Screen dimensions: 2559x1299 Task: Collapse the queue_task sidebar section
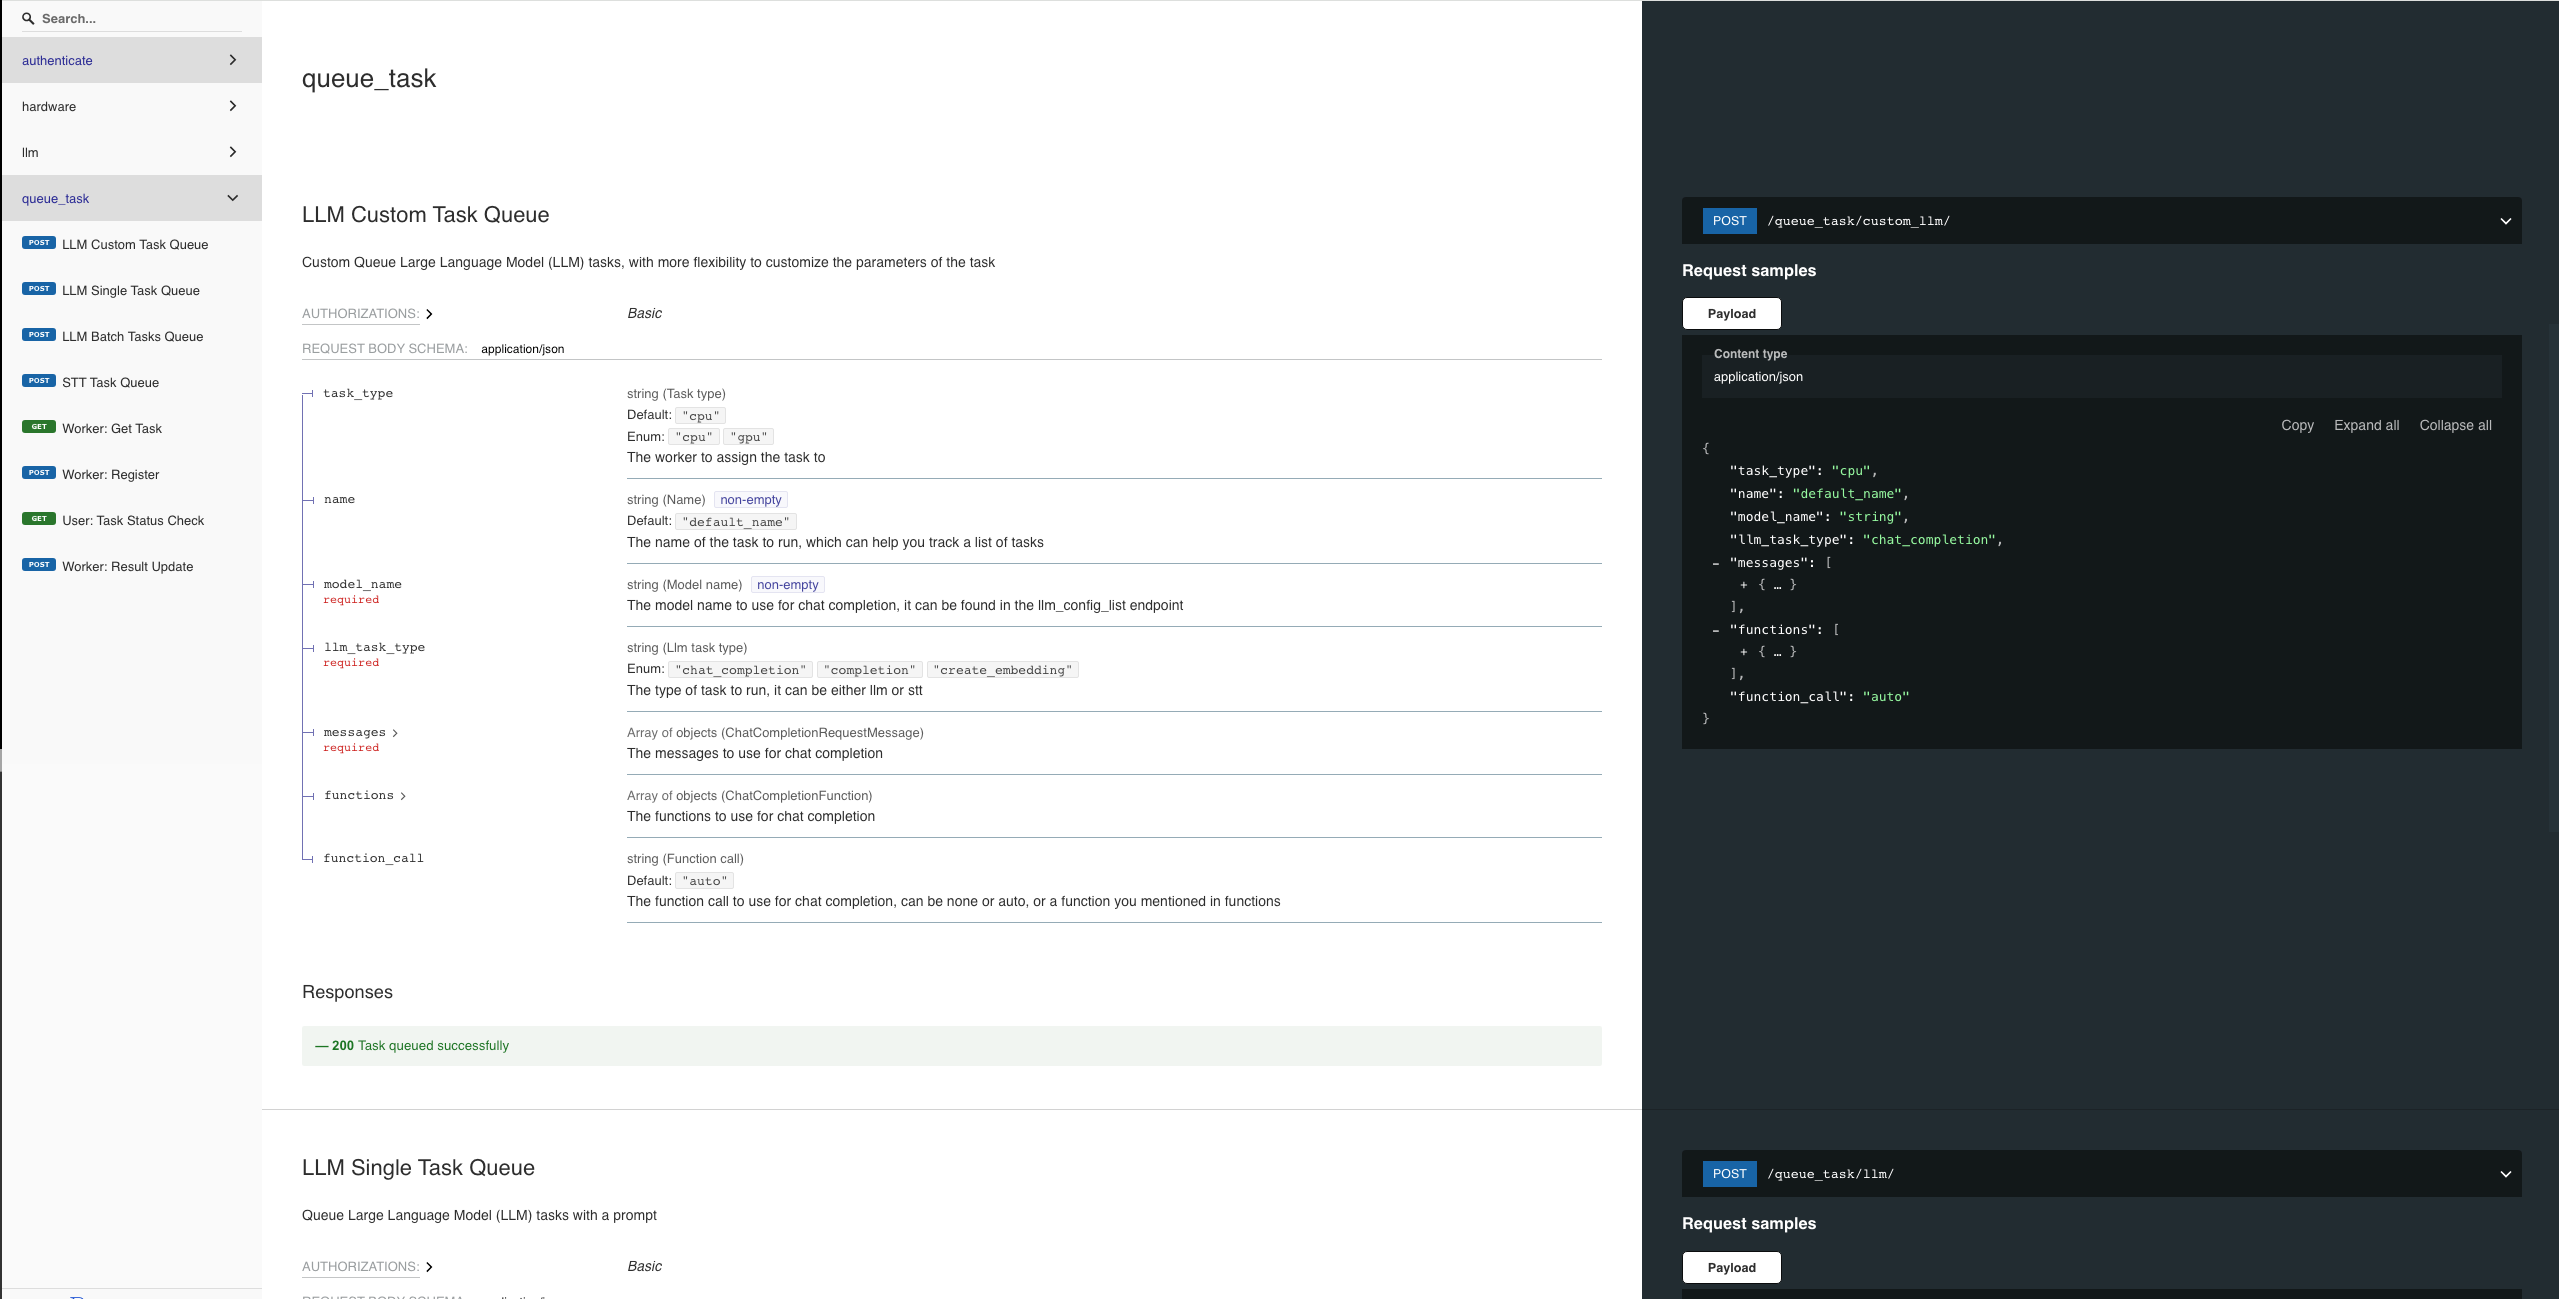coord(233,198)
